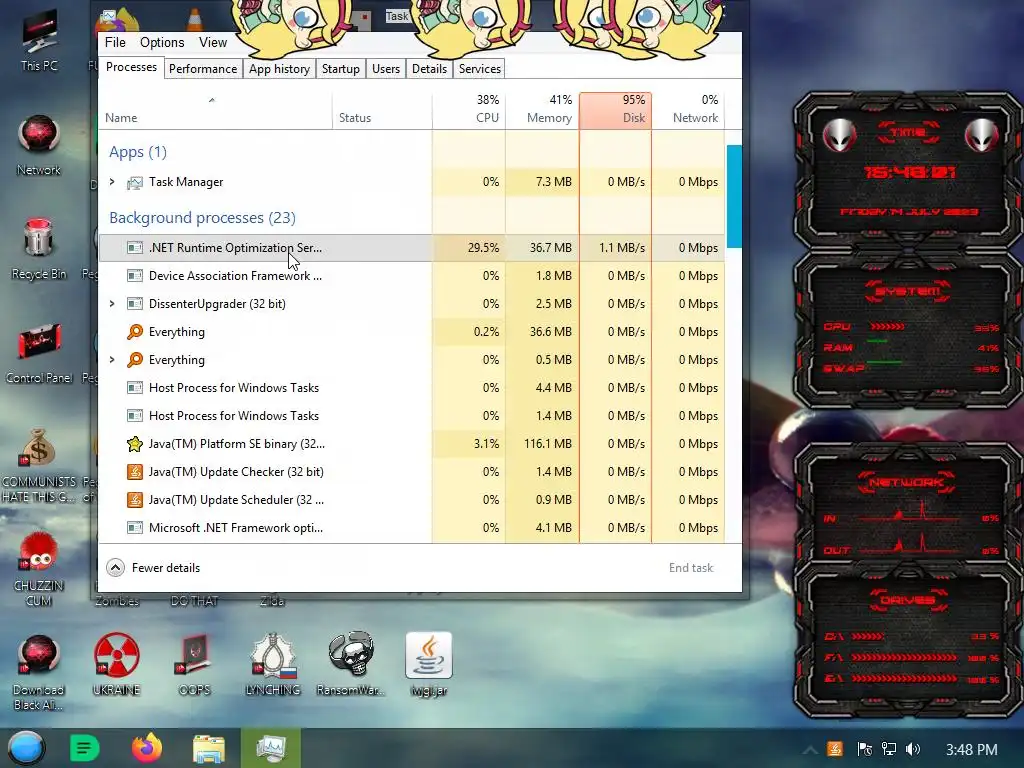
Task: Open the Options menu
Action: 162,42
